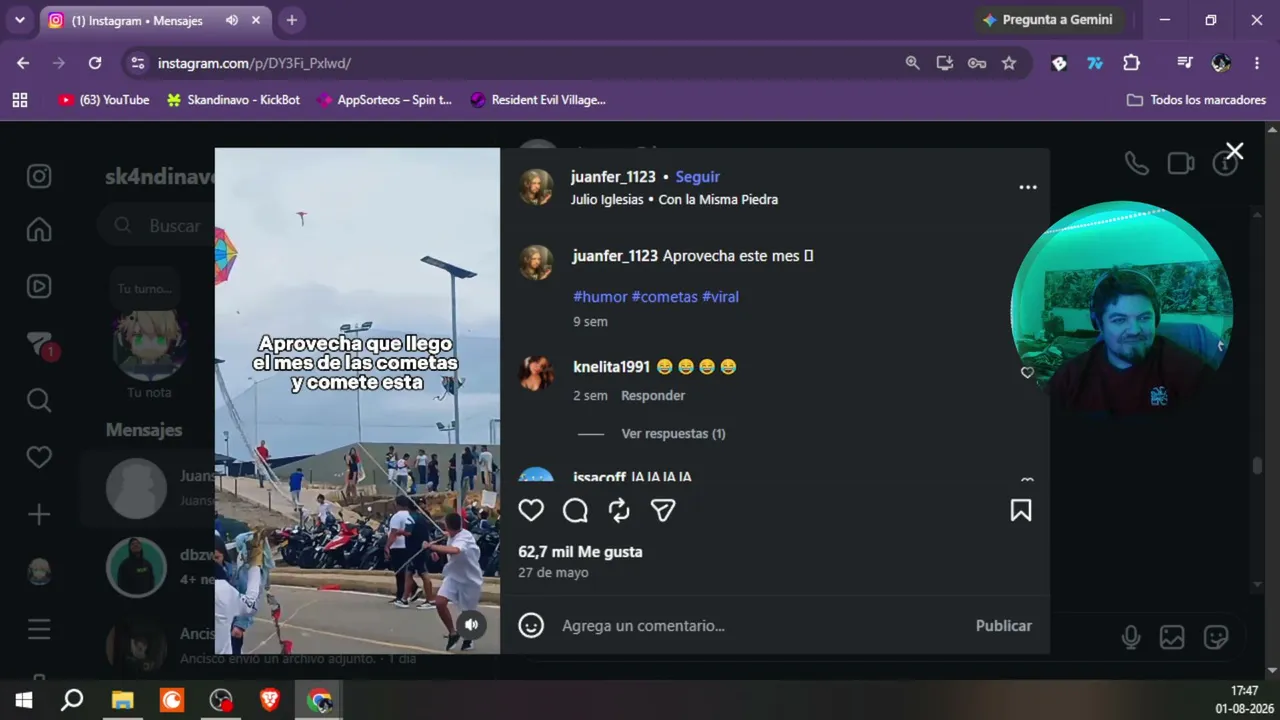Start a video call with the camera icon
This screenshot has height=720, width=1280.
[x=1181, y=164]
